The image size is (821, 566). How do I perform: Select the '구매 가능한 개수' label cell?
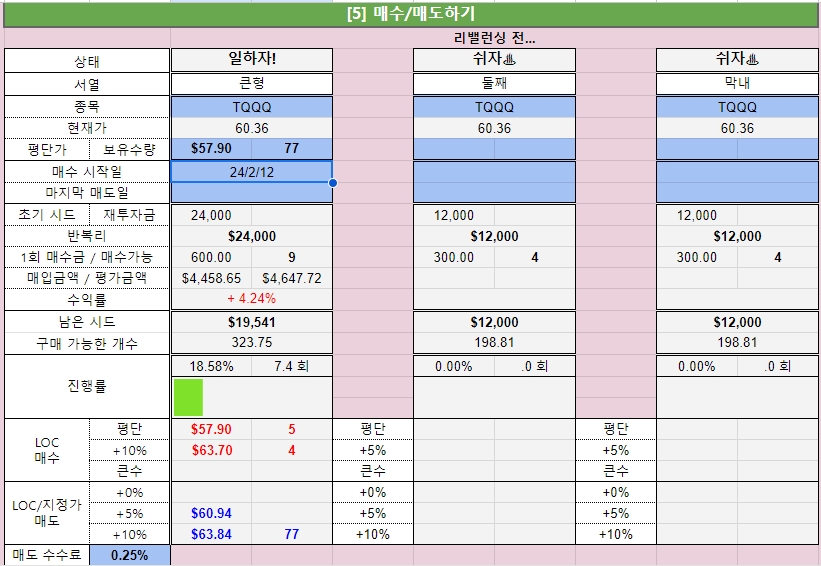[x=87, y=343]
